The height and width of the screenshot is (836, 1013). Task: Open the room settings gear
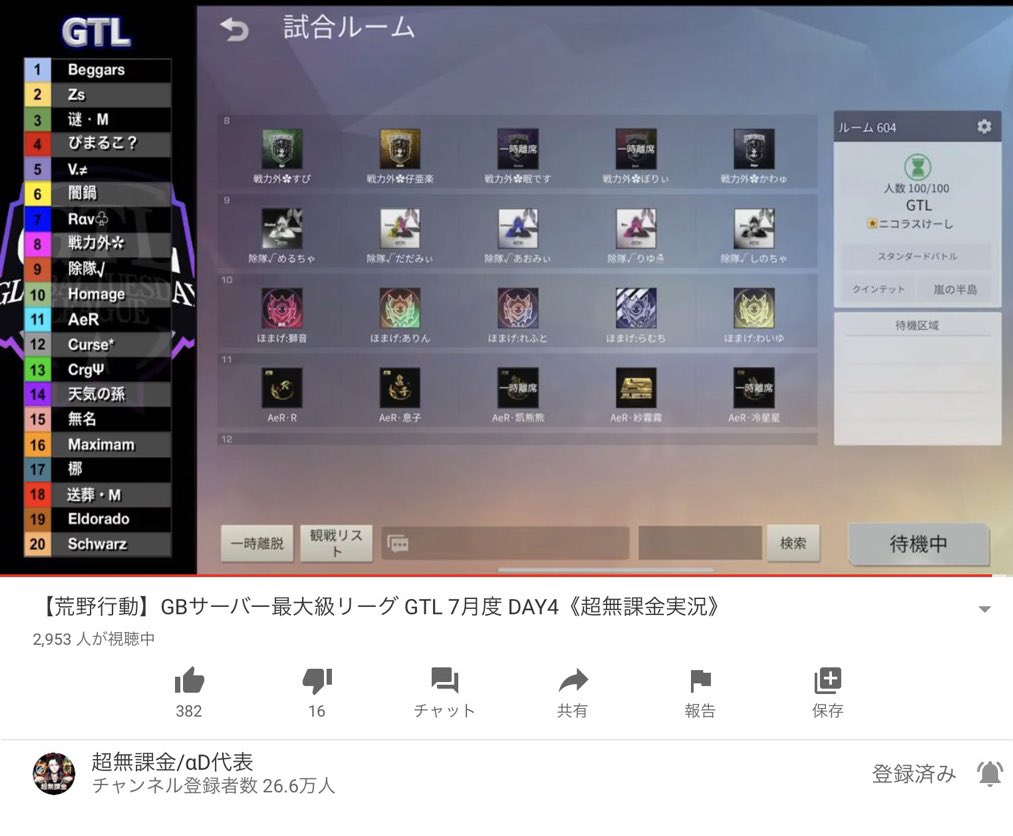(984, 126)
